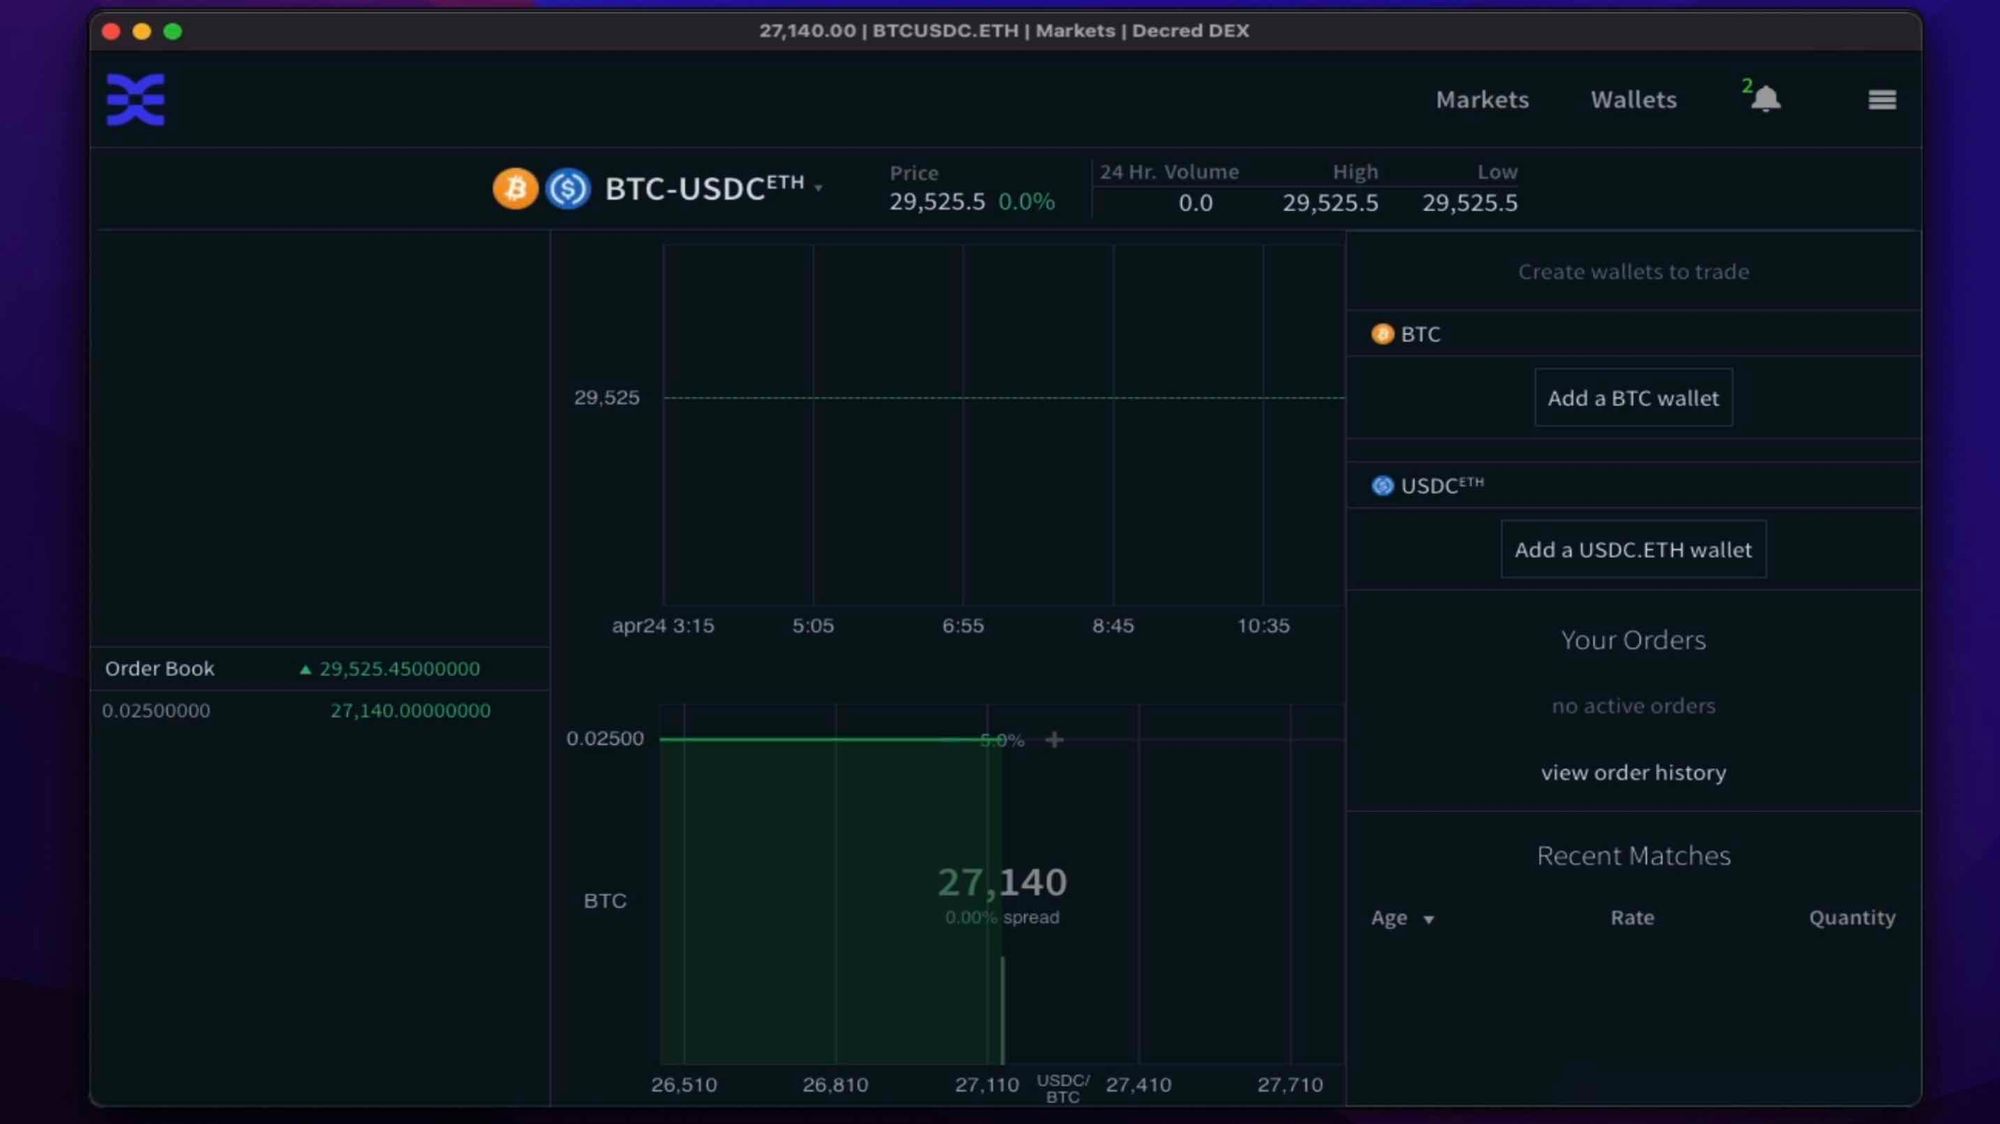The height and width of the screenshot is (1124, 2000).
Task: Open the hamburger menu
Action: point(1882,99)
